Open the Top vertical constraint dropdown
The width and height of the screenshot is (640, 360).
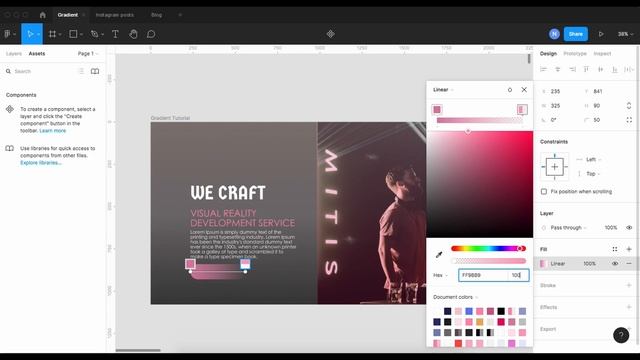click(593, 173)
